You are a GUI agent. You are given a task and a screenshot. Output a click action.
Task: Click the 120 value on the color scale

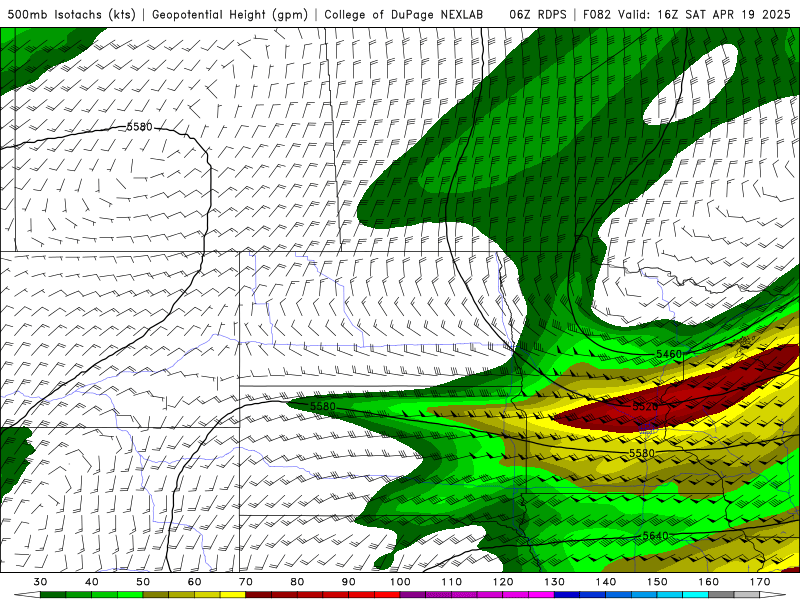(x=503, y=582)
